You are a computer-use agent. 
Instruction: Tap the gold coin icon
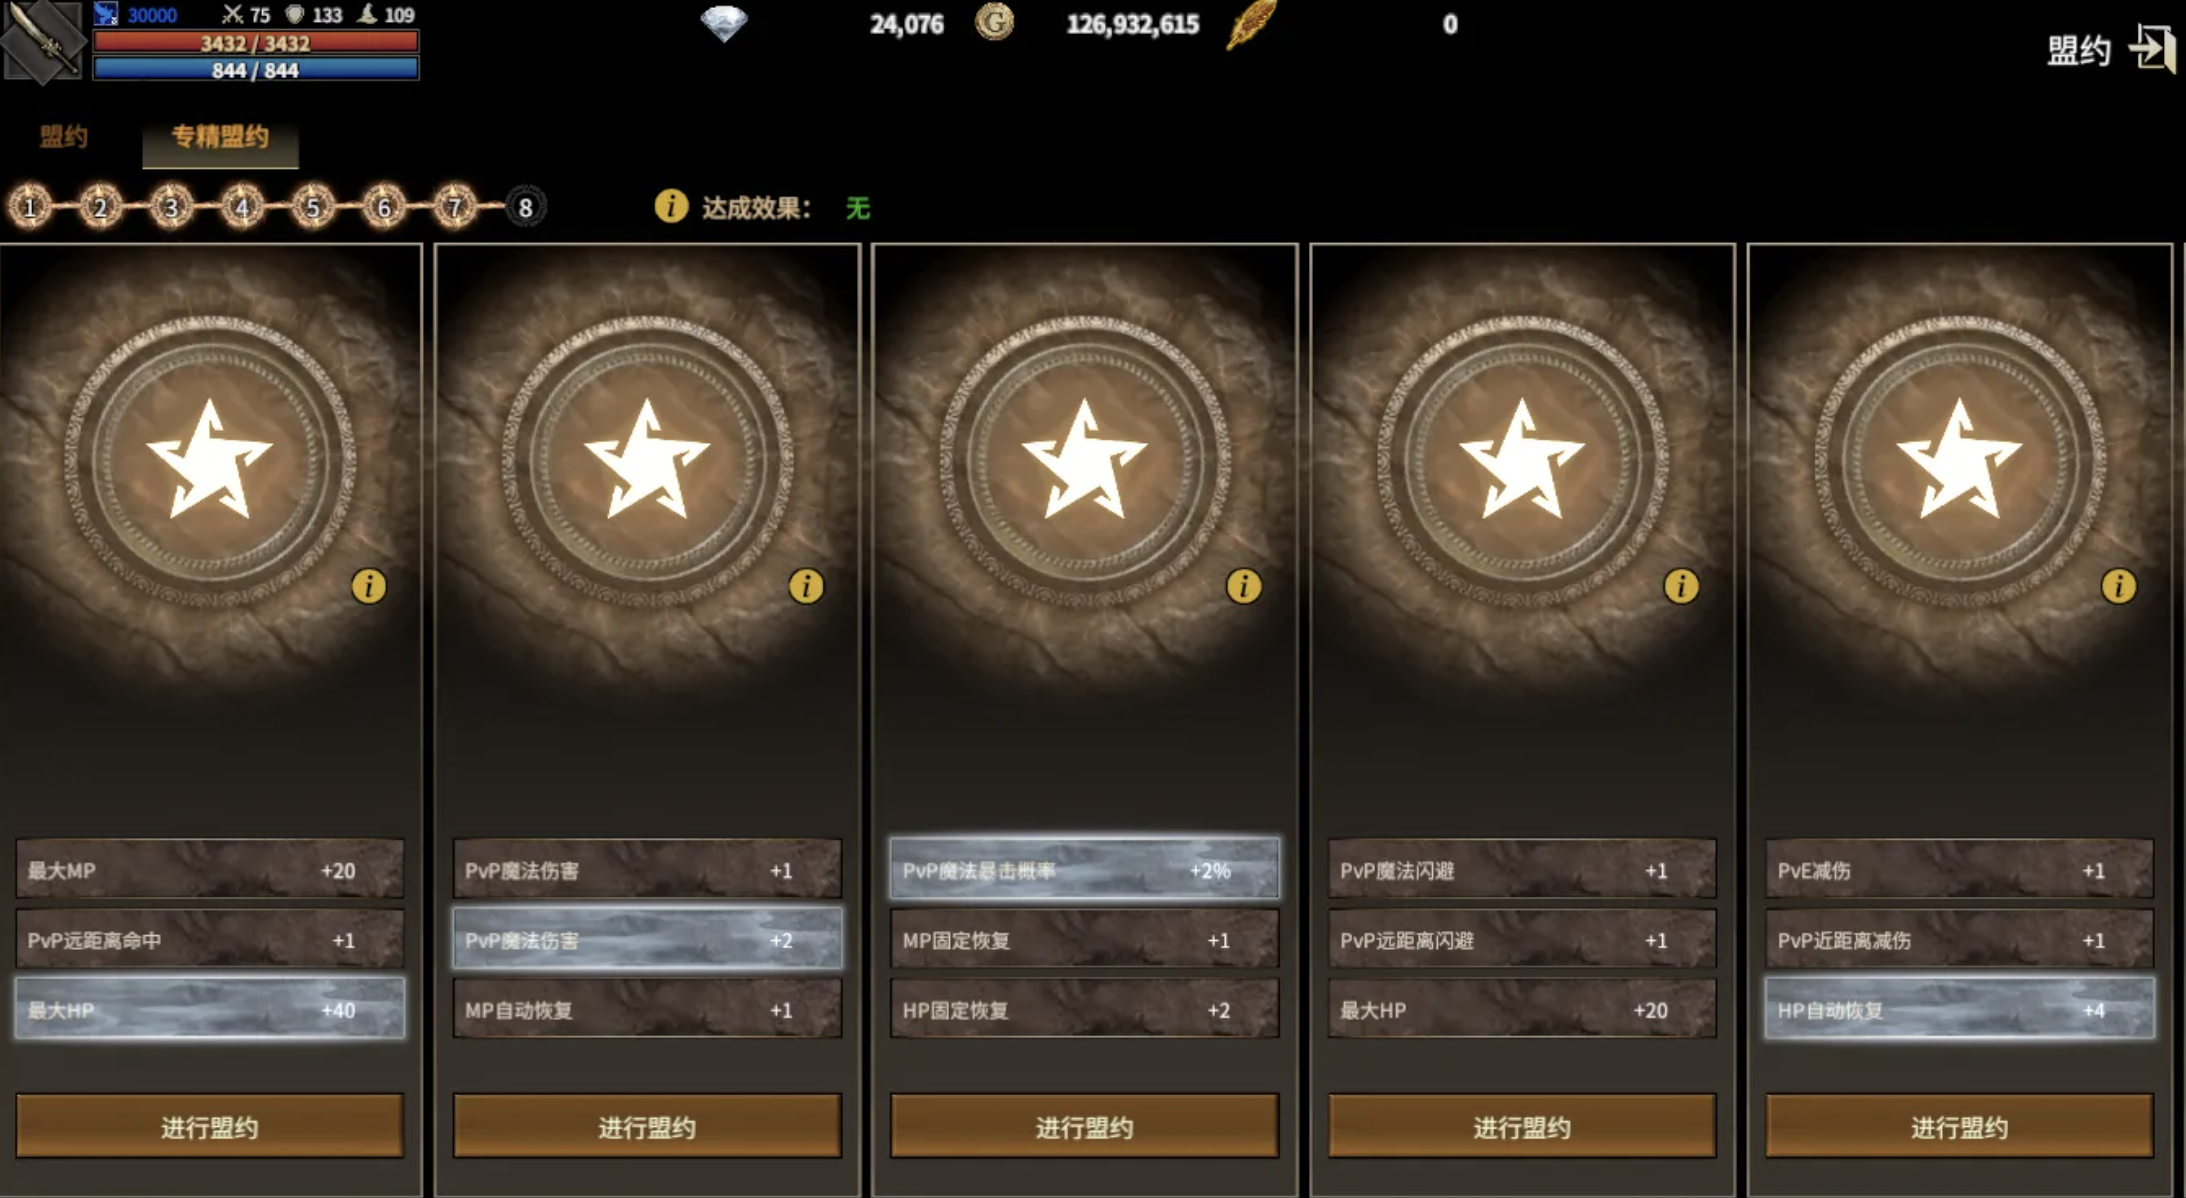tap(994, 22)
